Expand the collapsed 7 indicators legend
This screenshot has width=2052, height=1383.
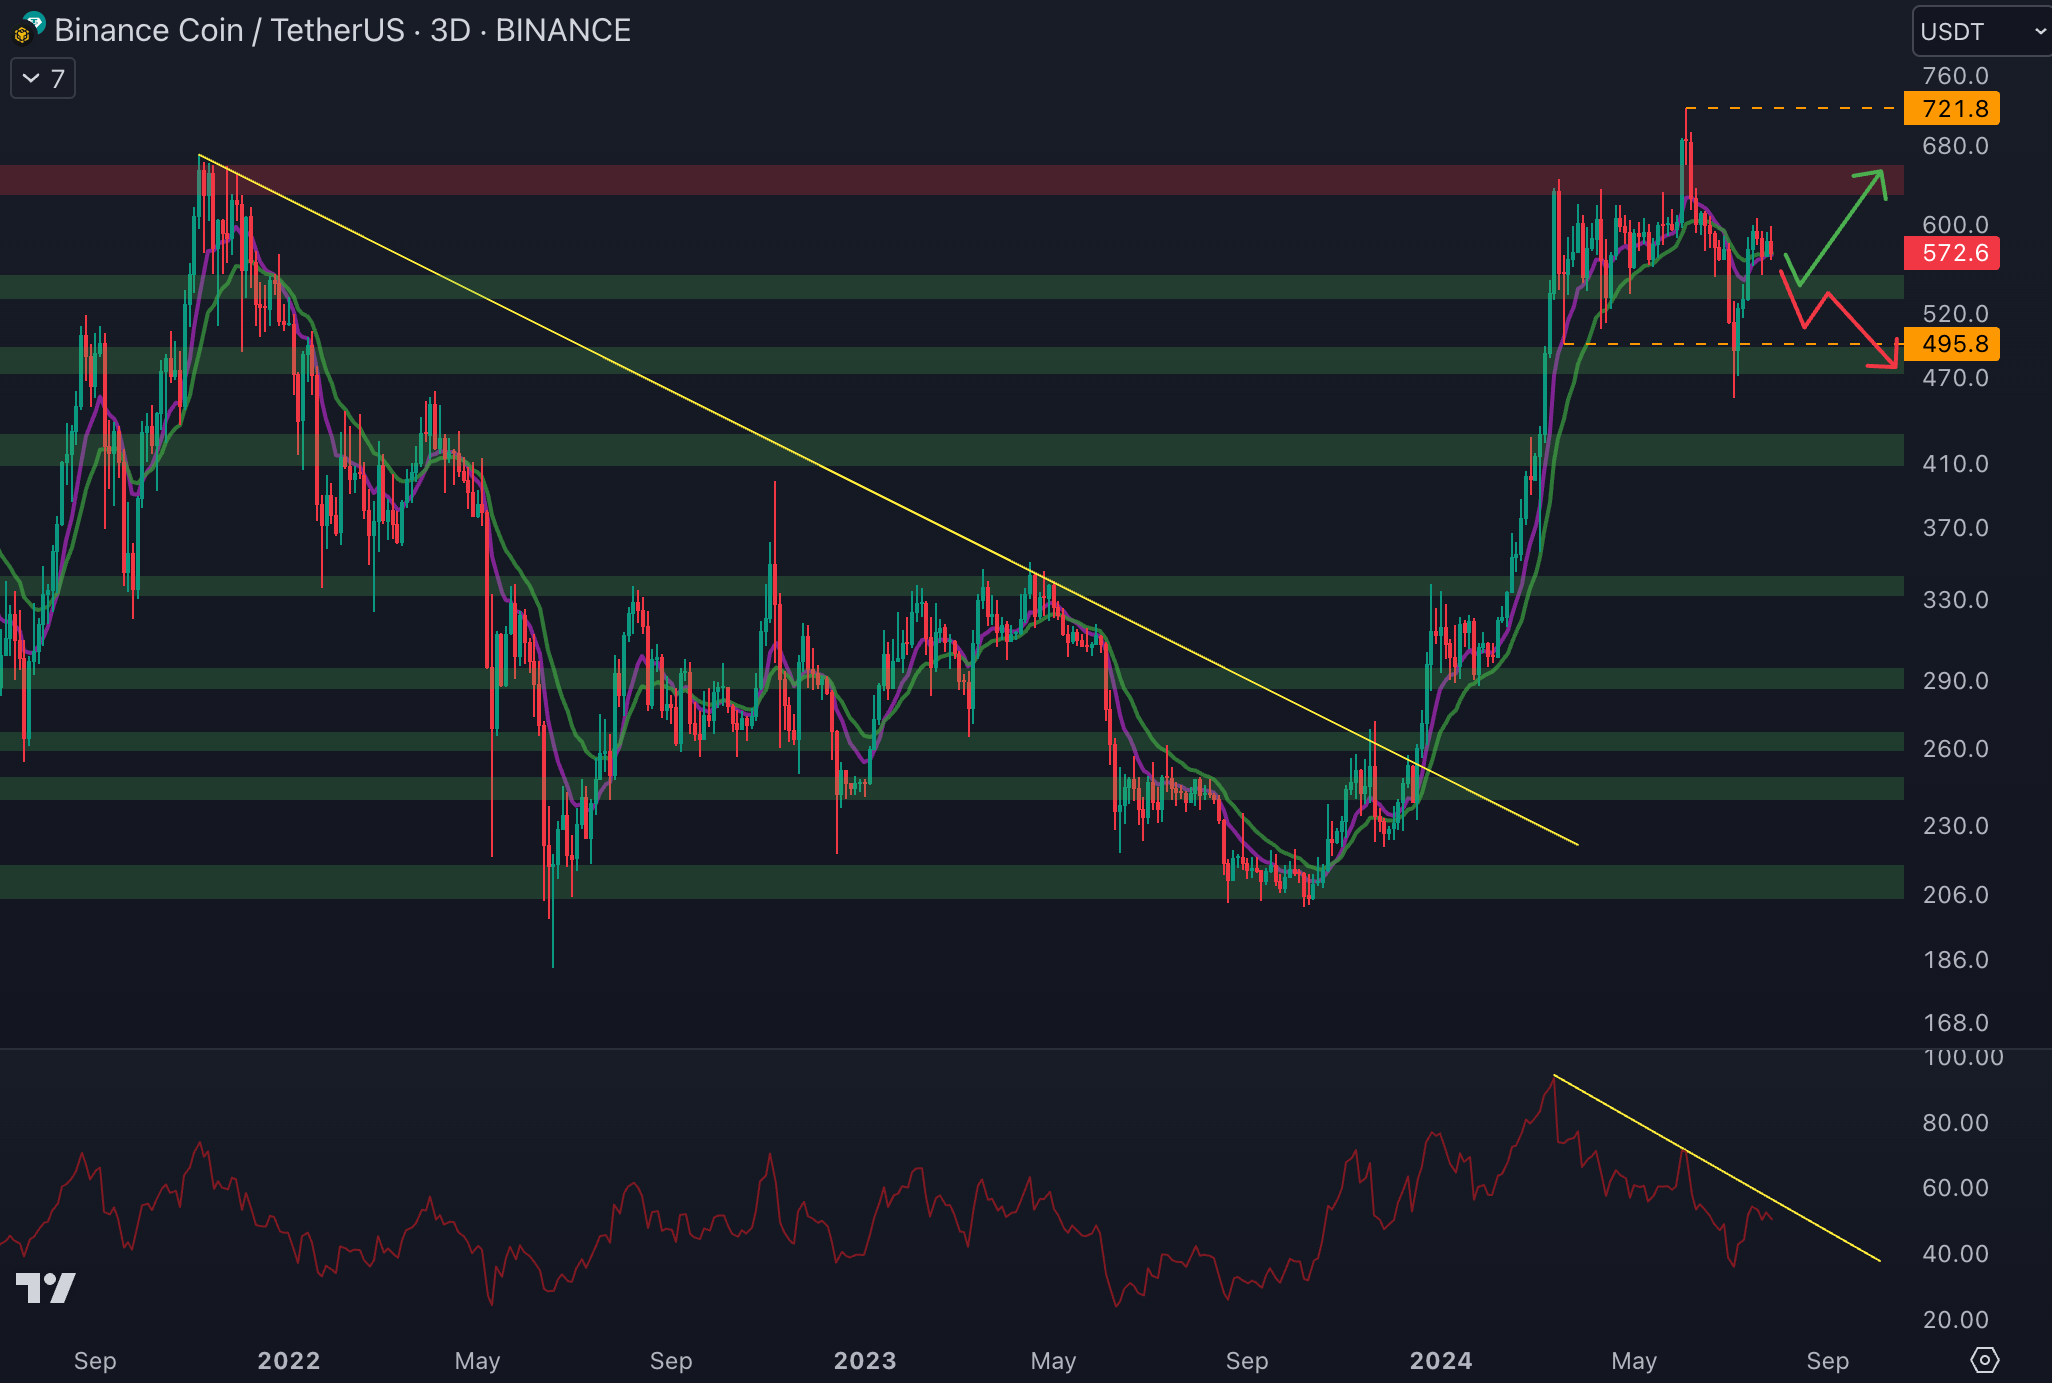(42, 79)
